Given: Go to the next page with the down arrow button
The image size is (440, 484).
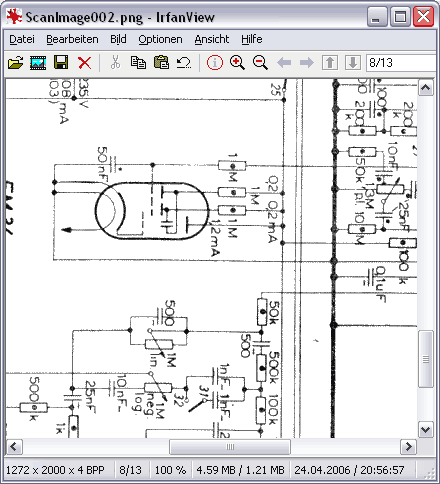Looking at the screenshot, I should (x=353, y=63).
